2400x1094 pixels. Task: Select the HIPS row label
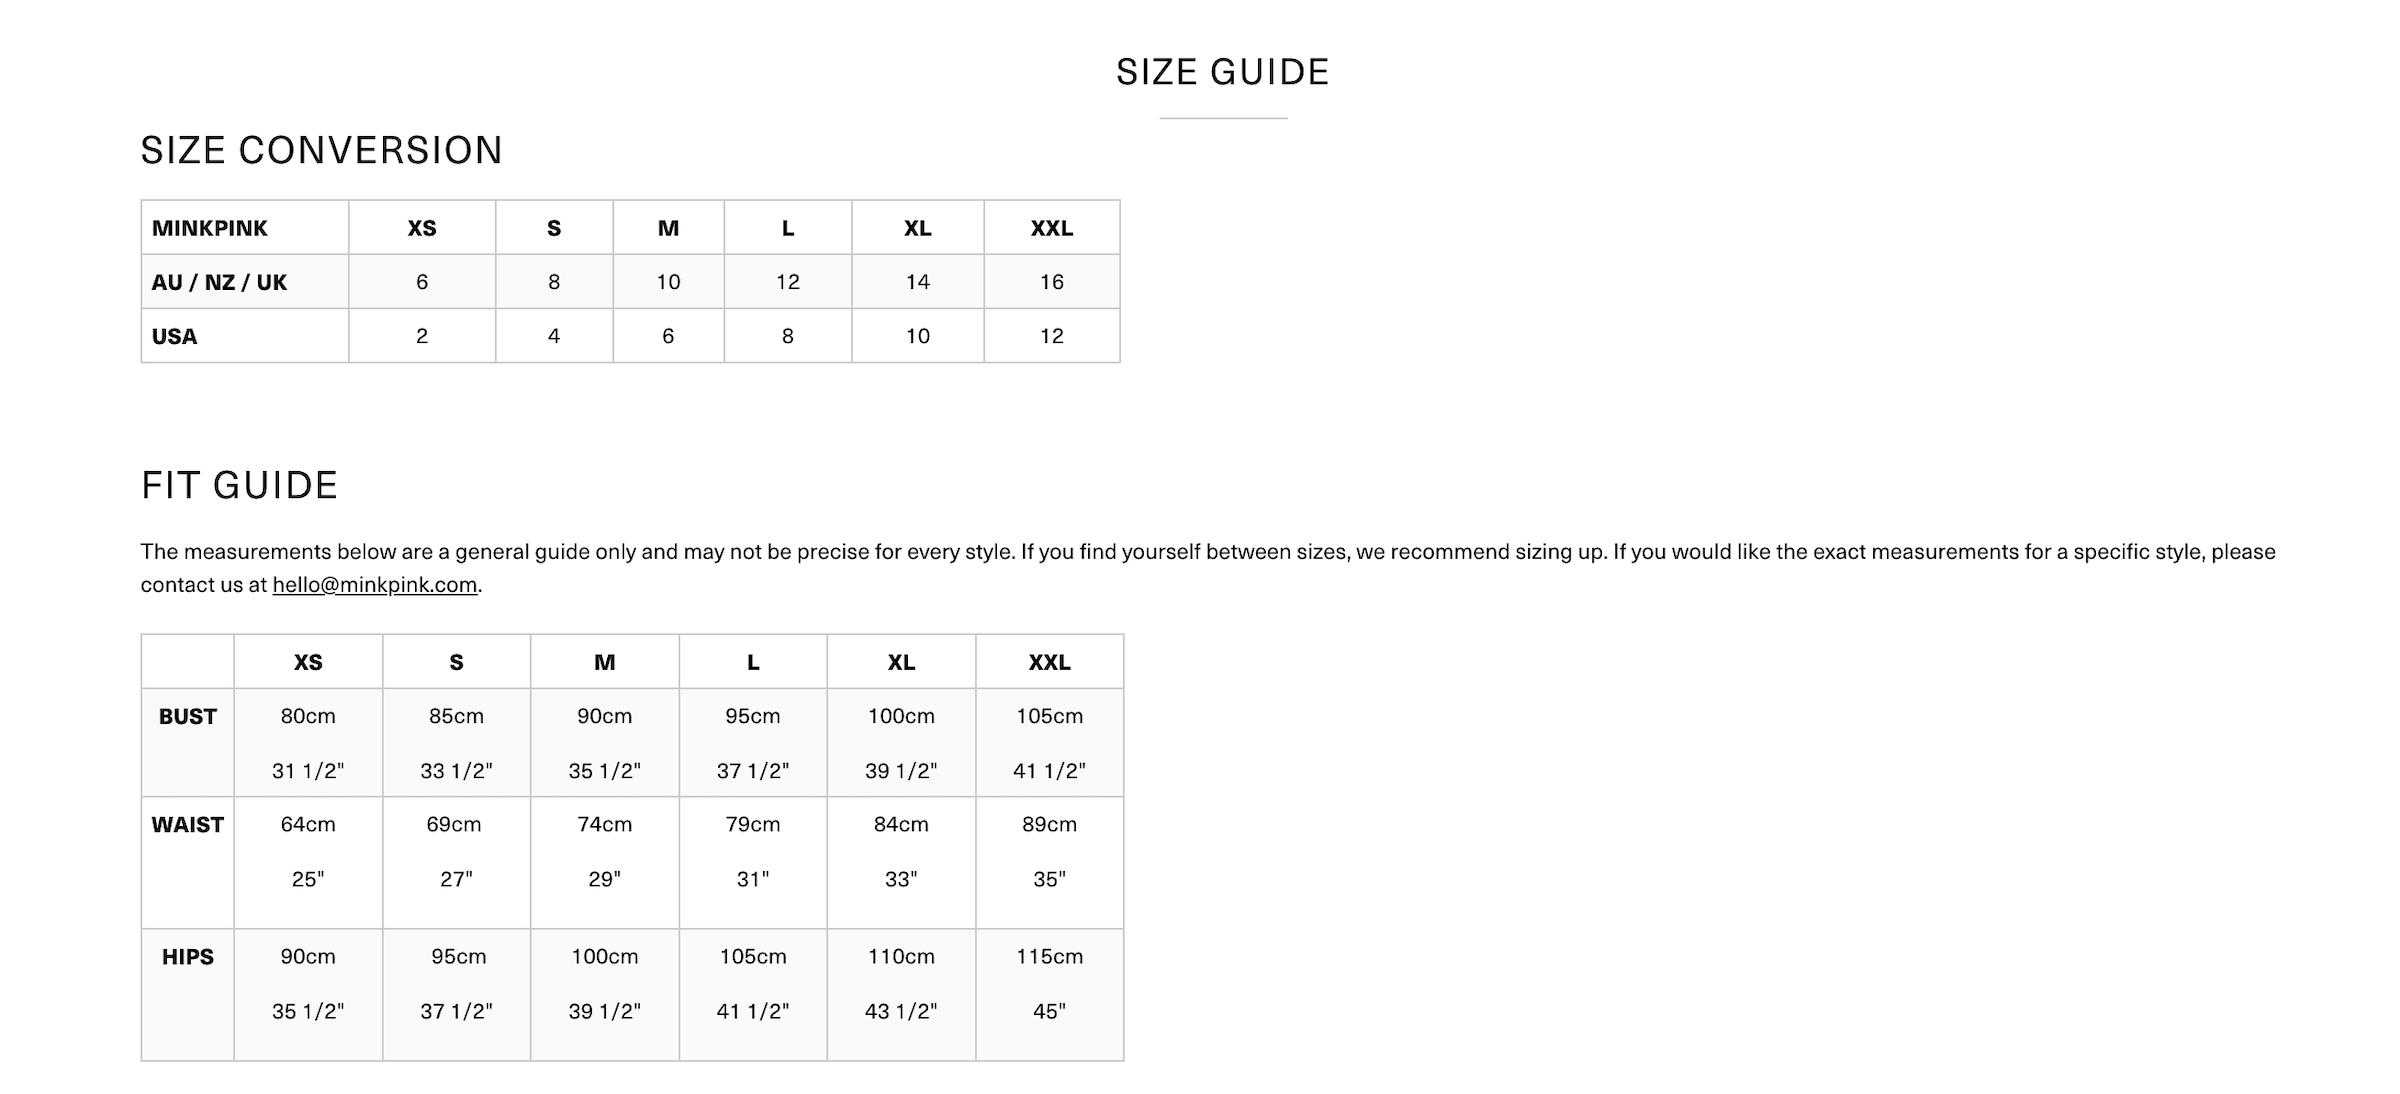pos(187,957)
